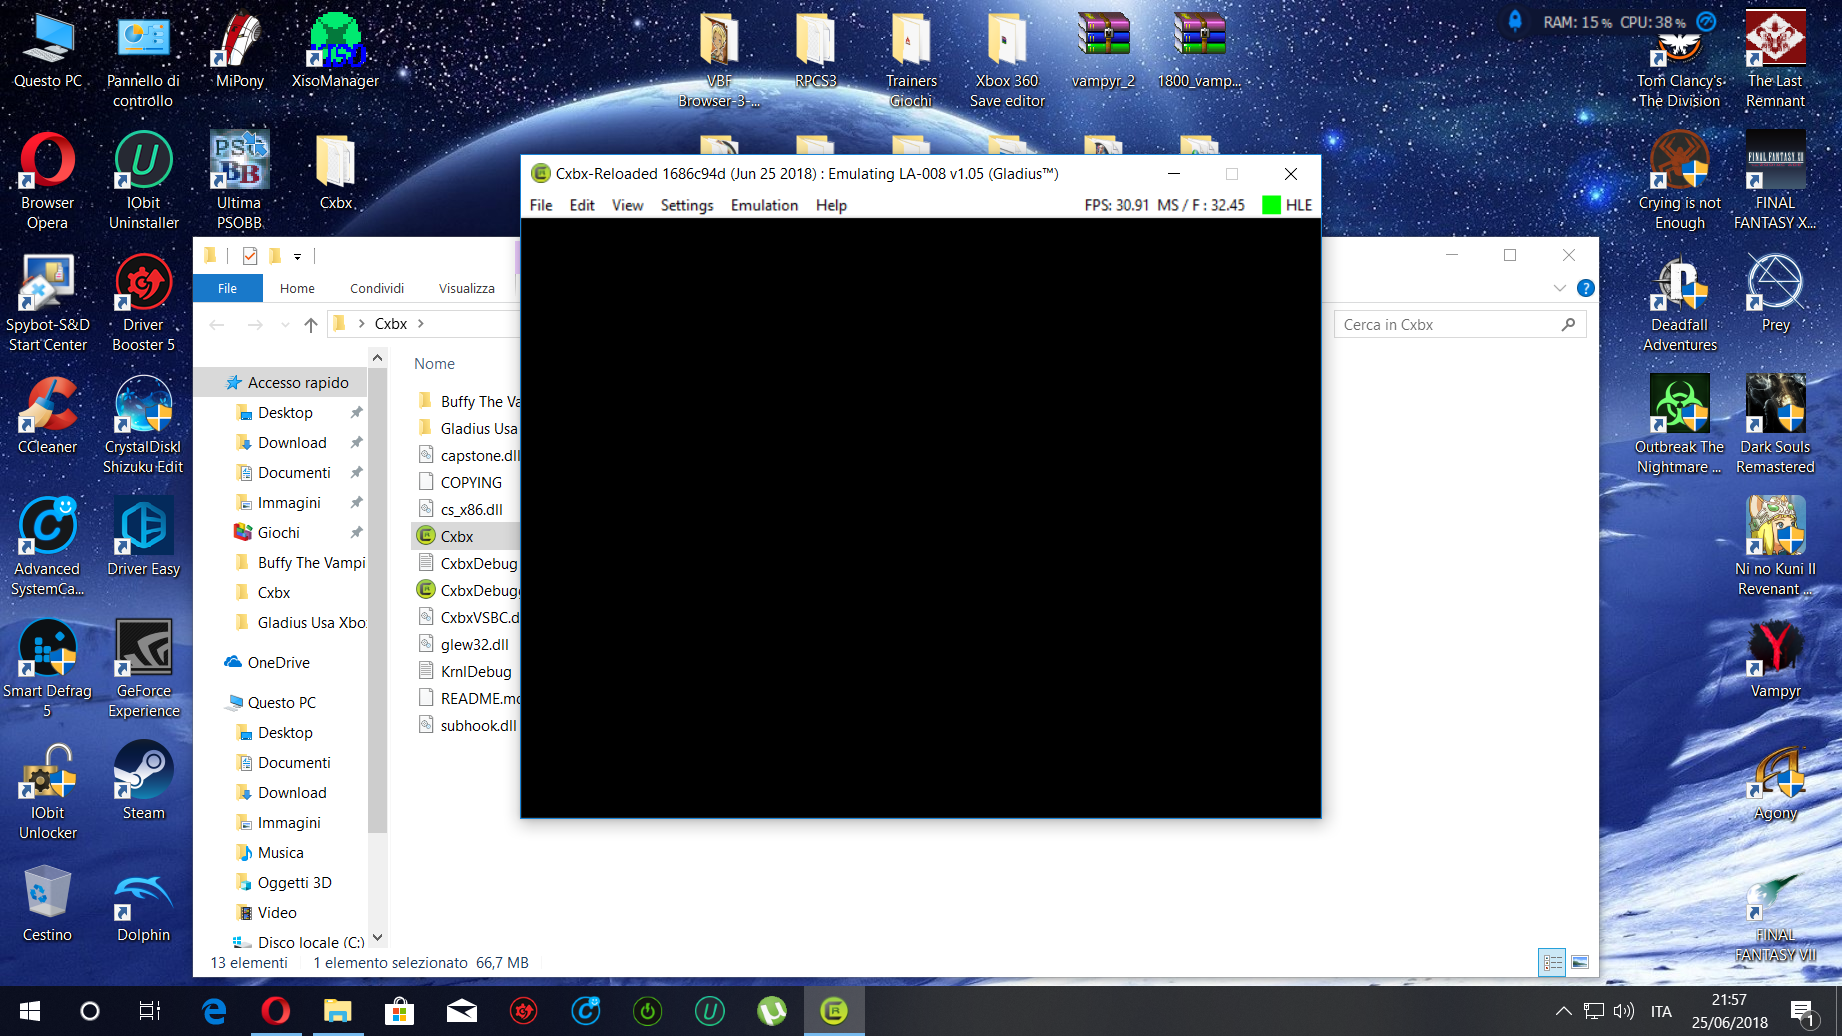Viewport: 1842px width, 1036px height.
Task: Launch The Last Remnant shortcut
Action: point(1775,60)
